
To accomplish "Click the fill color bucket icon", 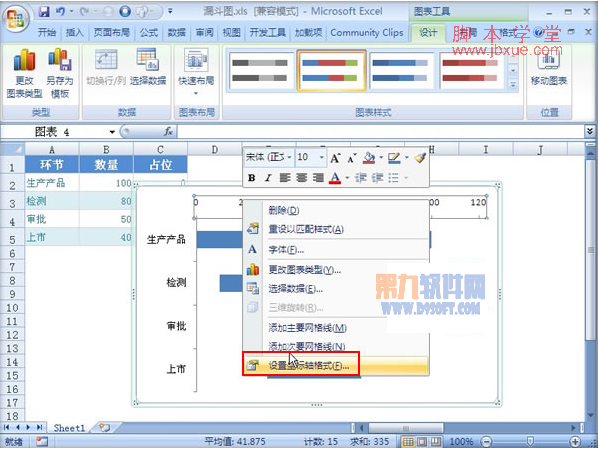I will coord(369,158).
